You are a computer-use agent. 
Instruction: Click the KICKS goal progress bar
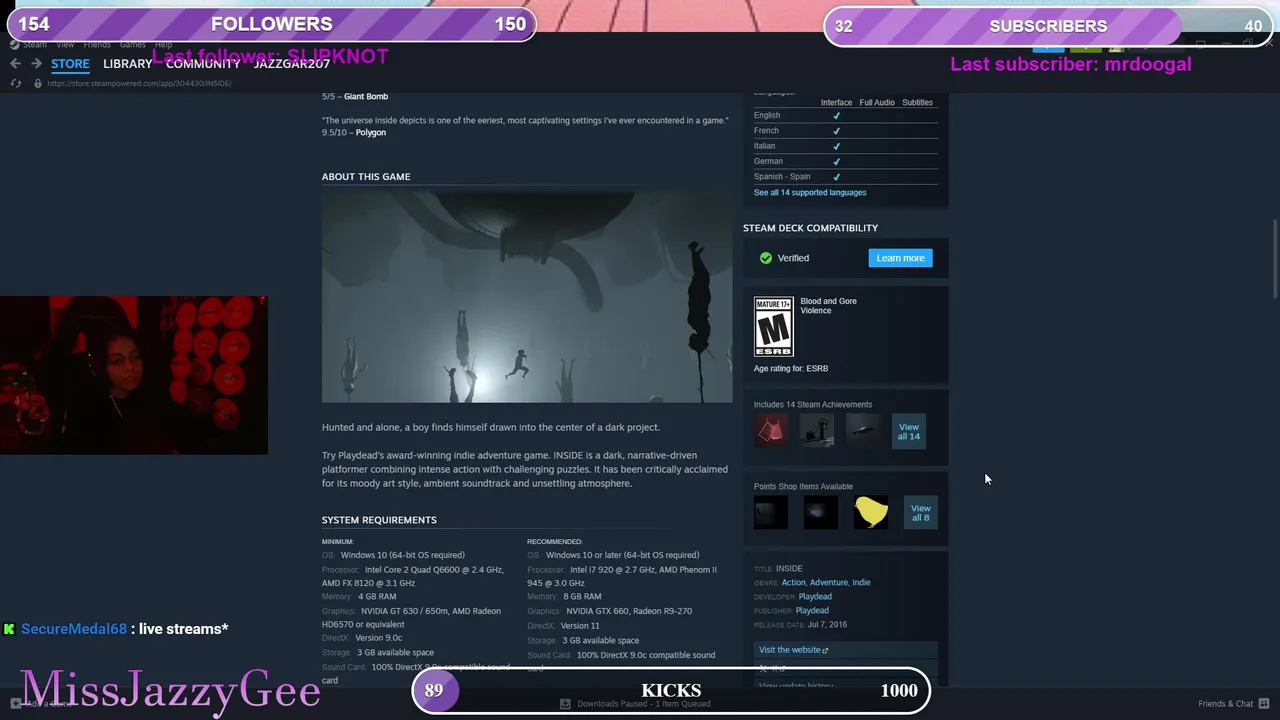coord(671,690)
